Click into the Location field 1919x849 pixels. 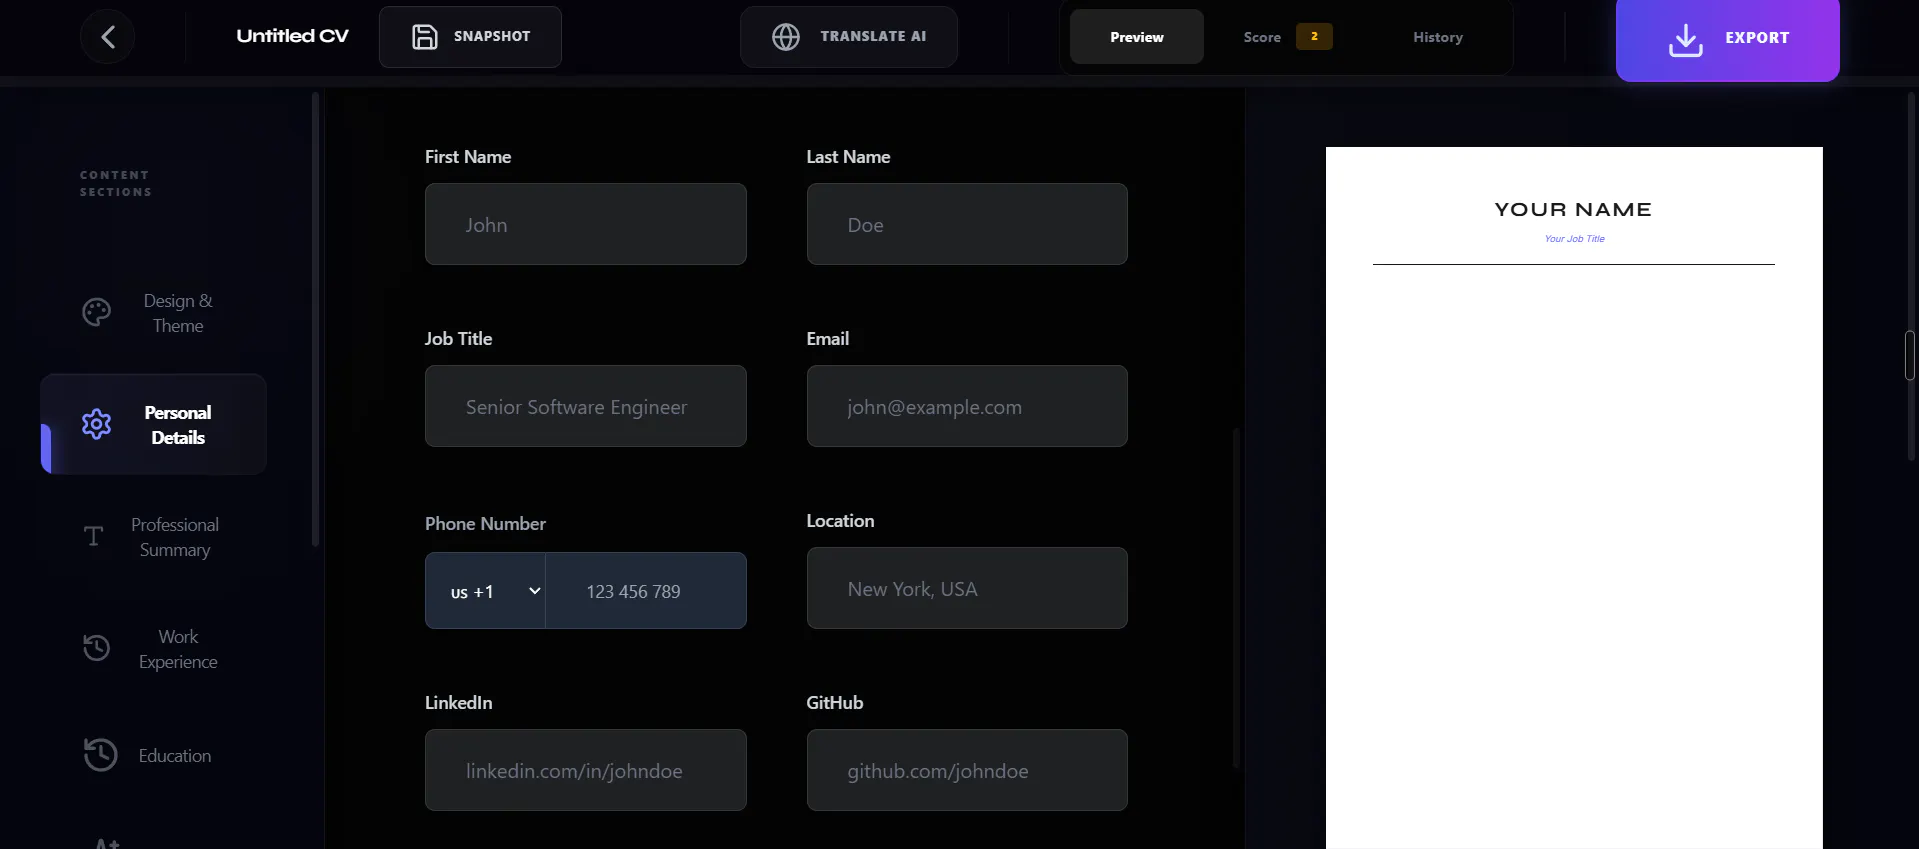click(967, 588)
